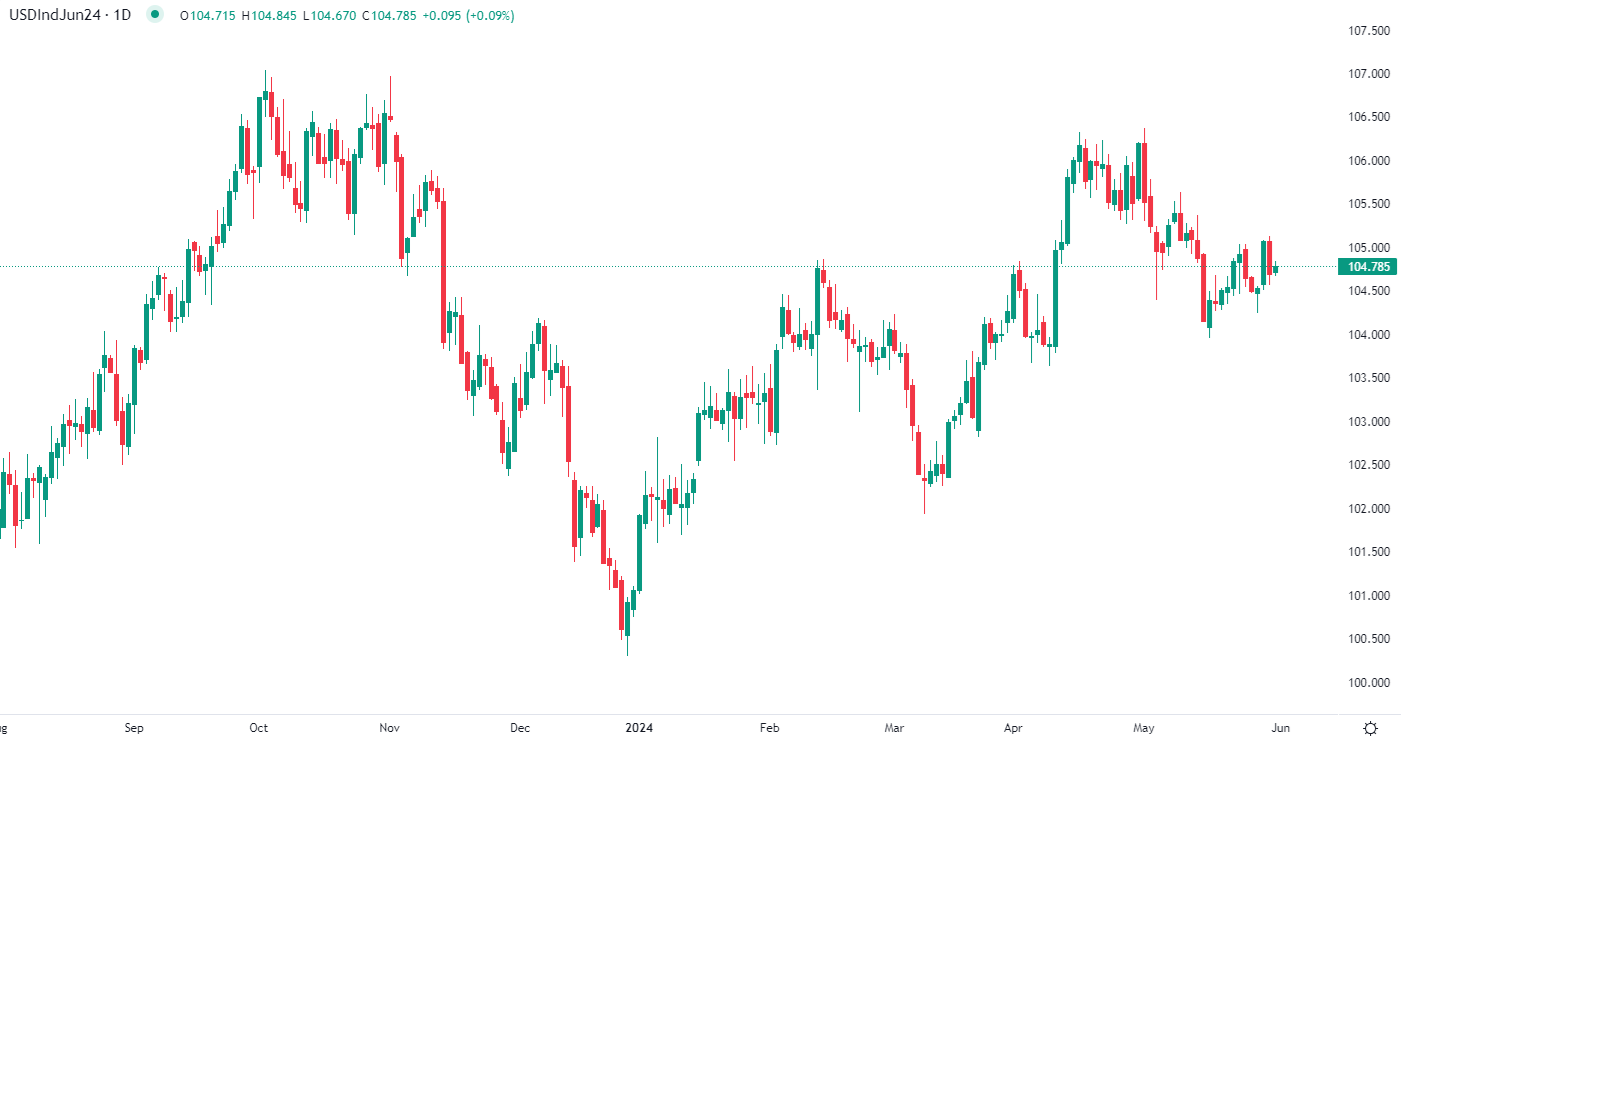Click the open value O104.715
Screen dimensions: 1611x1100
208,16
